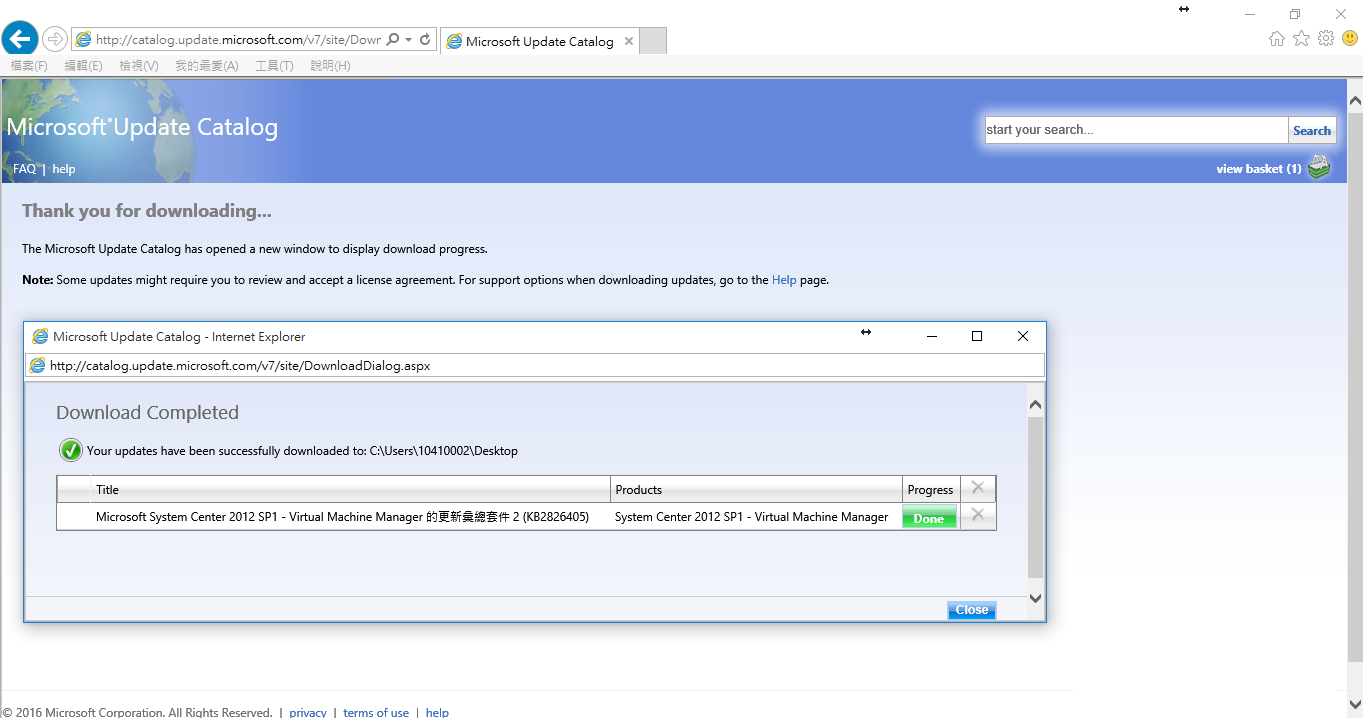This screenshot has height=718, width=1363.
Task: Click popup scrollbar down arrow
Action: click(1035, 598)
